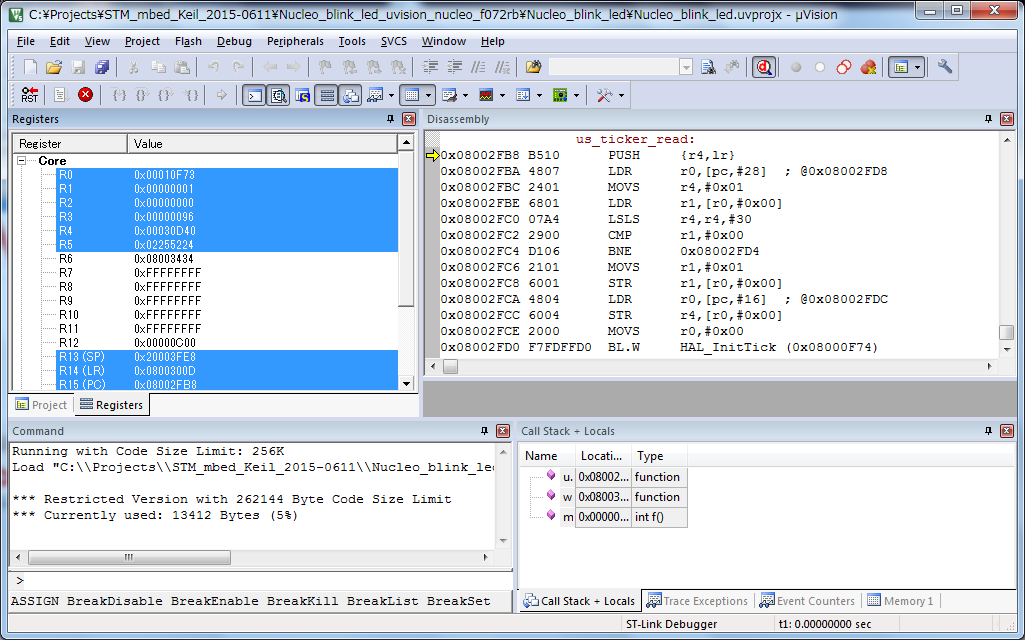Click the Step Out braces icon

[165, 95]
